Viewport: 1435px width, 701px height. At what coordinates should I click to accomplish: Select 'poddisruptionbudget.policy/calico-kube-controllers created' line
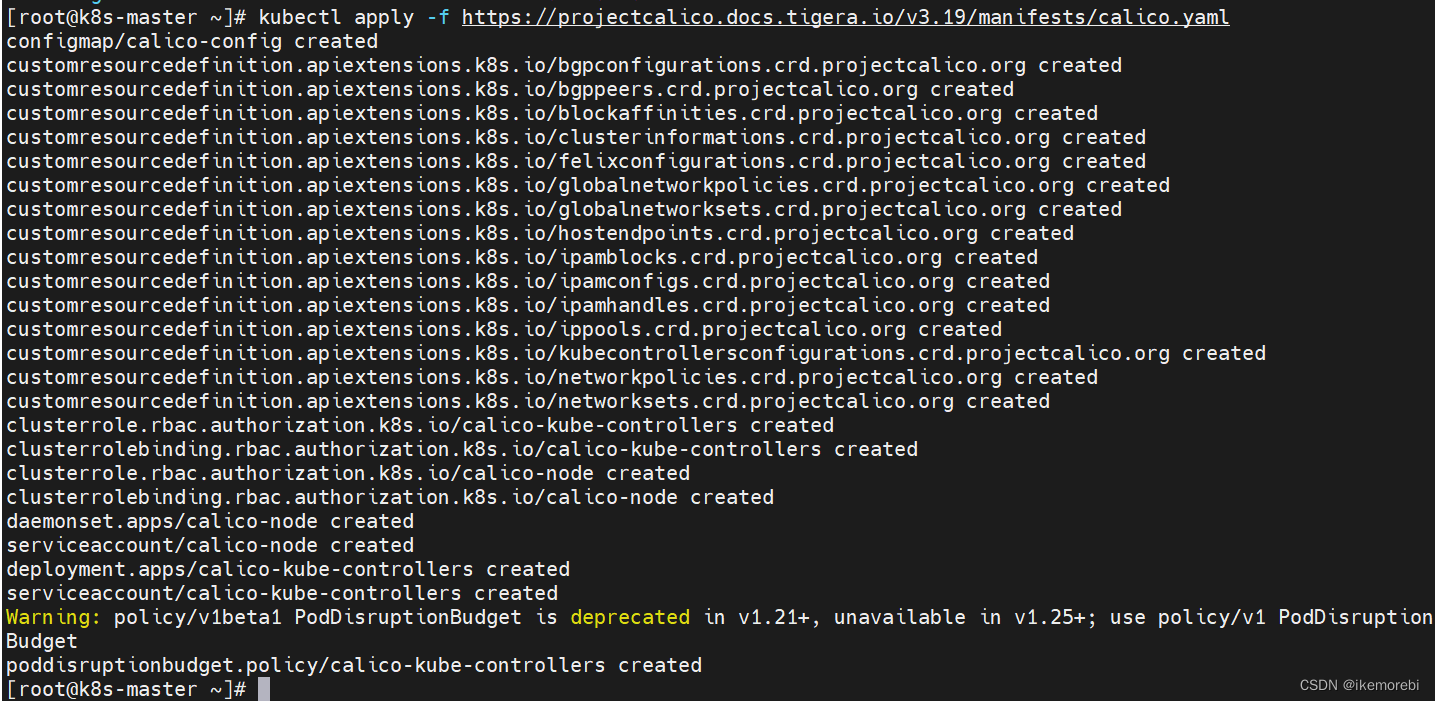pyautogui.click(x=354, y=665)
